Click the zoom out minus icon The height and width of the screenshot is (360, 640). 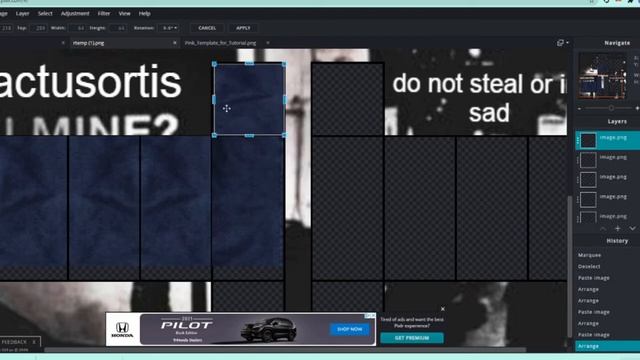coord(580,109)
